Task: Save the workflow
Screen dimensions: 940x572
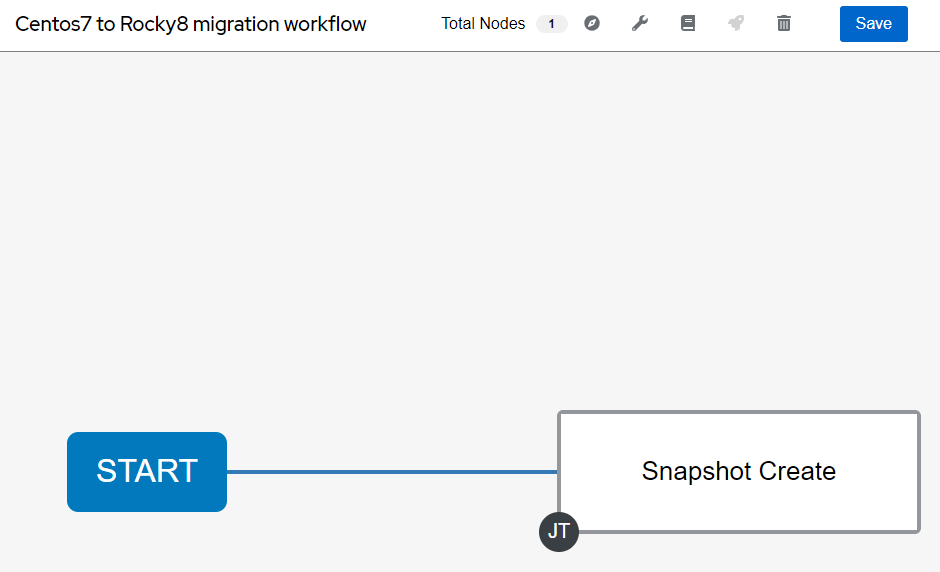Action: tap(873, 24)
